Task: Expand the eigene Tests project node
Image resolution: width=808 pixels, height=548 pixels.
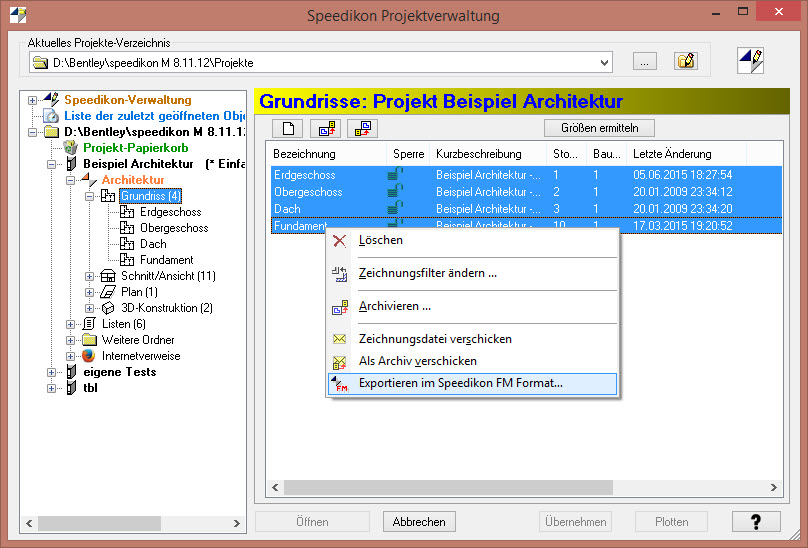Action: click(52, 372)
